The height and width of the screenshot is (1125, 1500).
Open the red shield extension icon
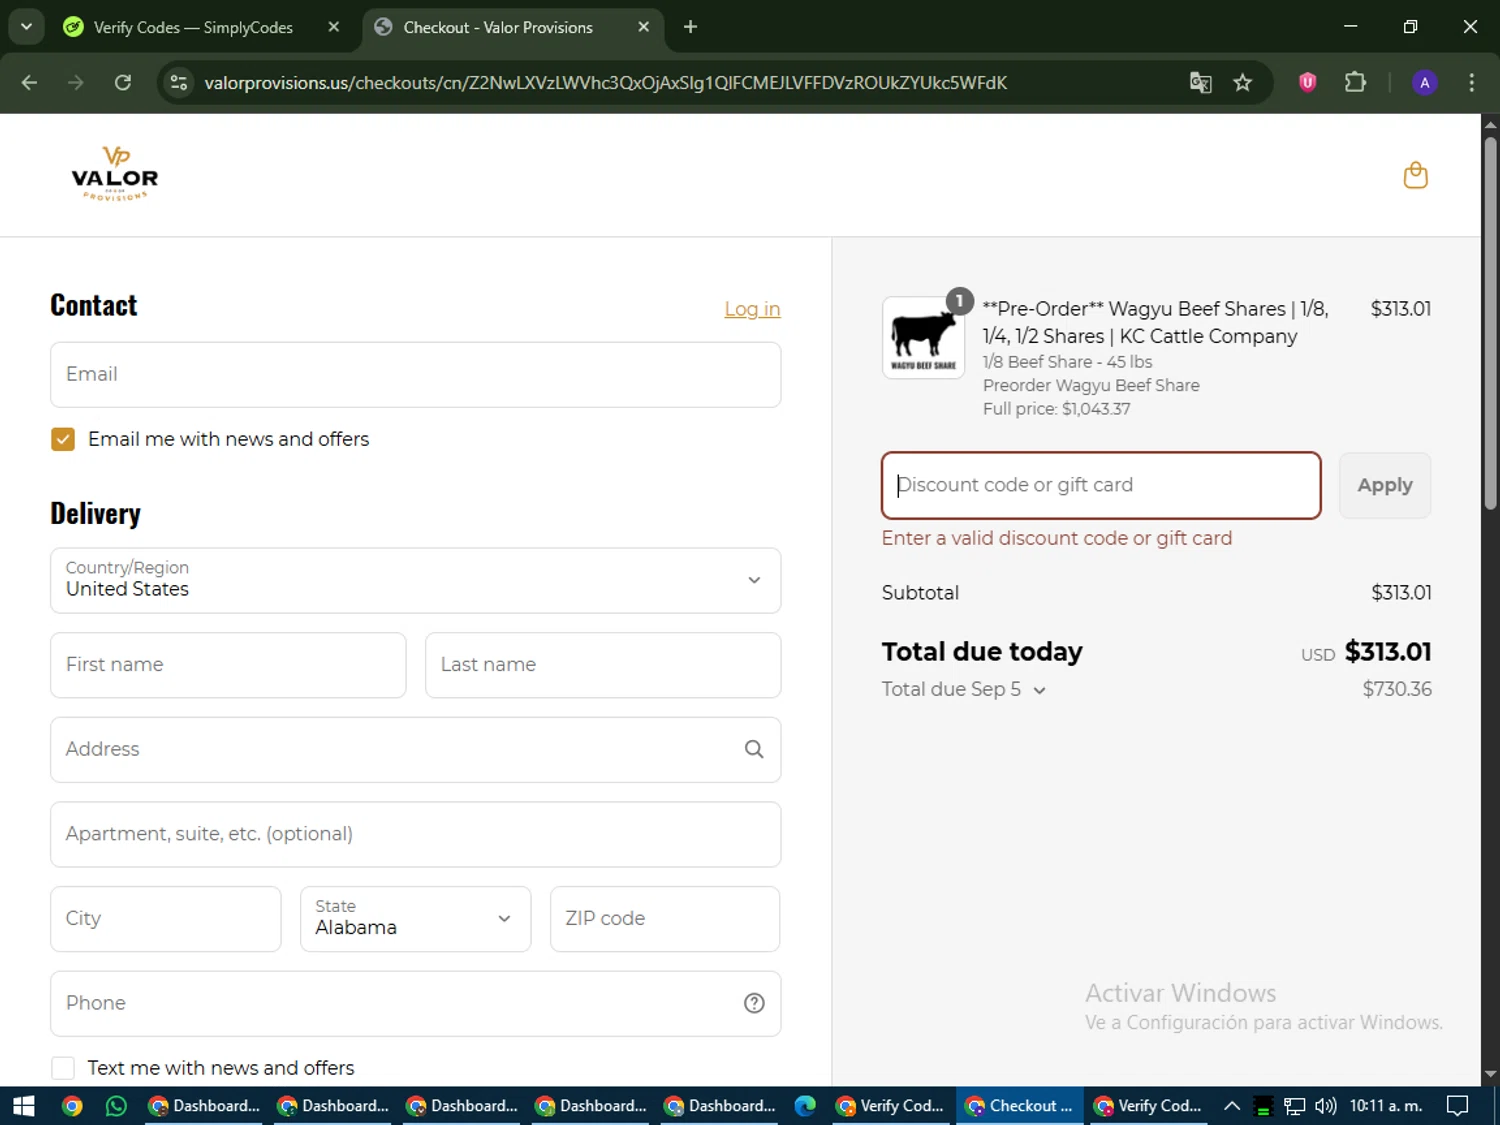[x=1307, y=82]
